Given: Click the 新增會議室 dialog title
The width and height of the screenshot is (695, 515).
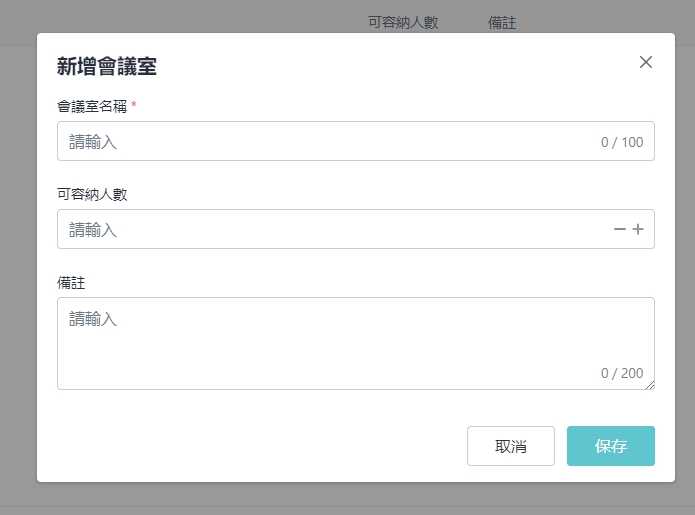Looking at the screenshot, I should point(106,67).
